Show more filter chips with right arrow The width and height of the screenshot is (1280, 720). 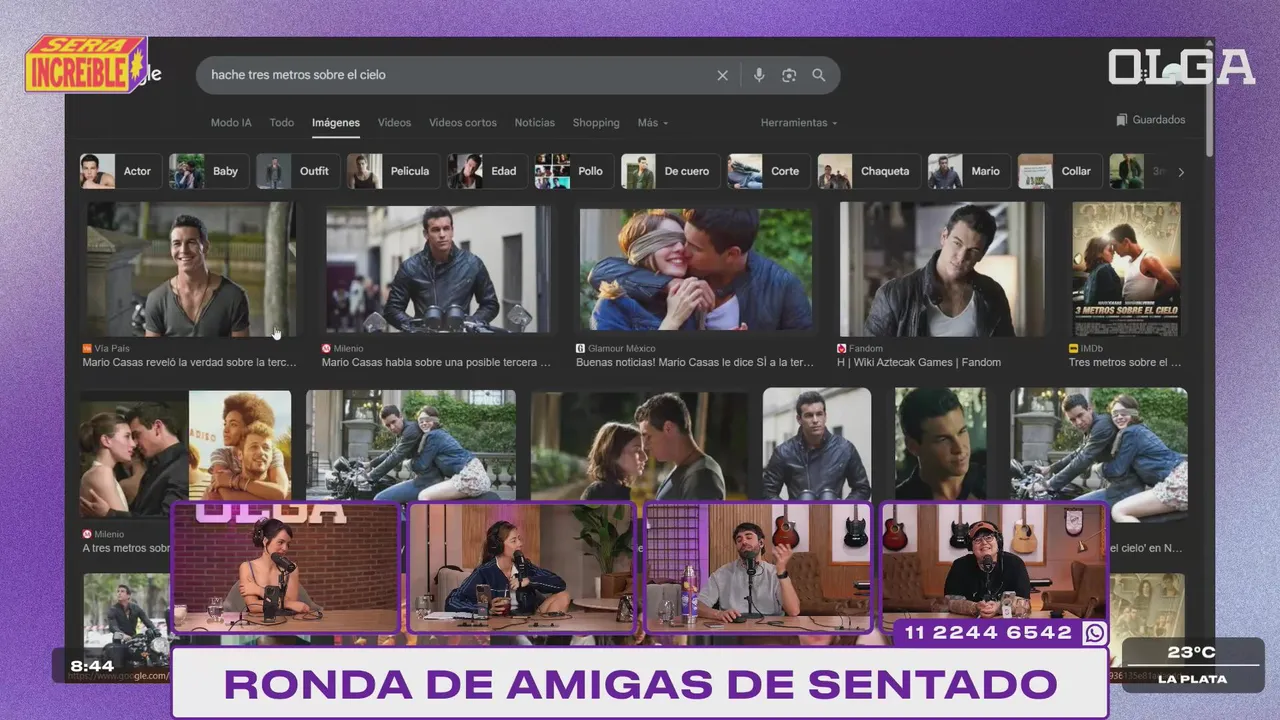click(1181, 172)
